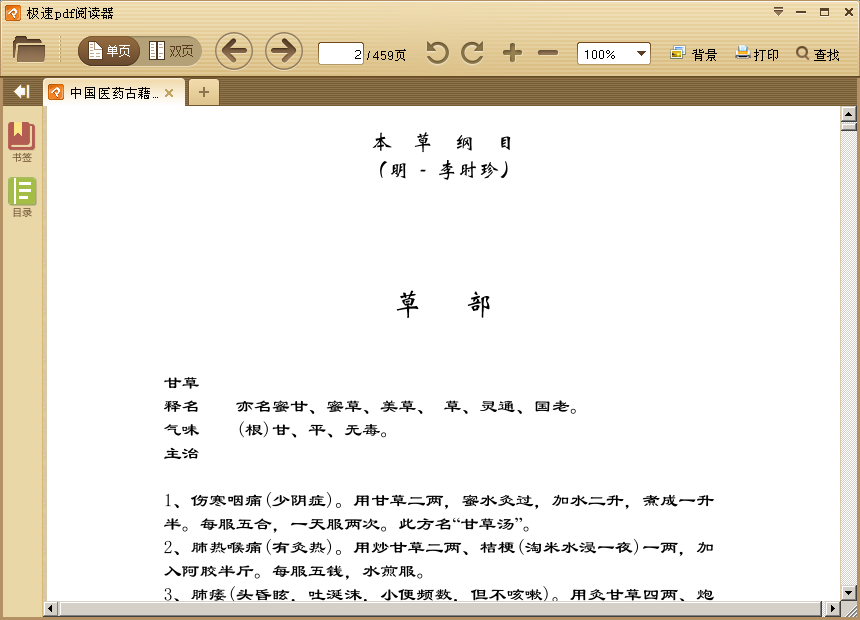860x620 pixels.
Task: Select 100% in the zoom combo box
Action: 604,53
